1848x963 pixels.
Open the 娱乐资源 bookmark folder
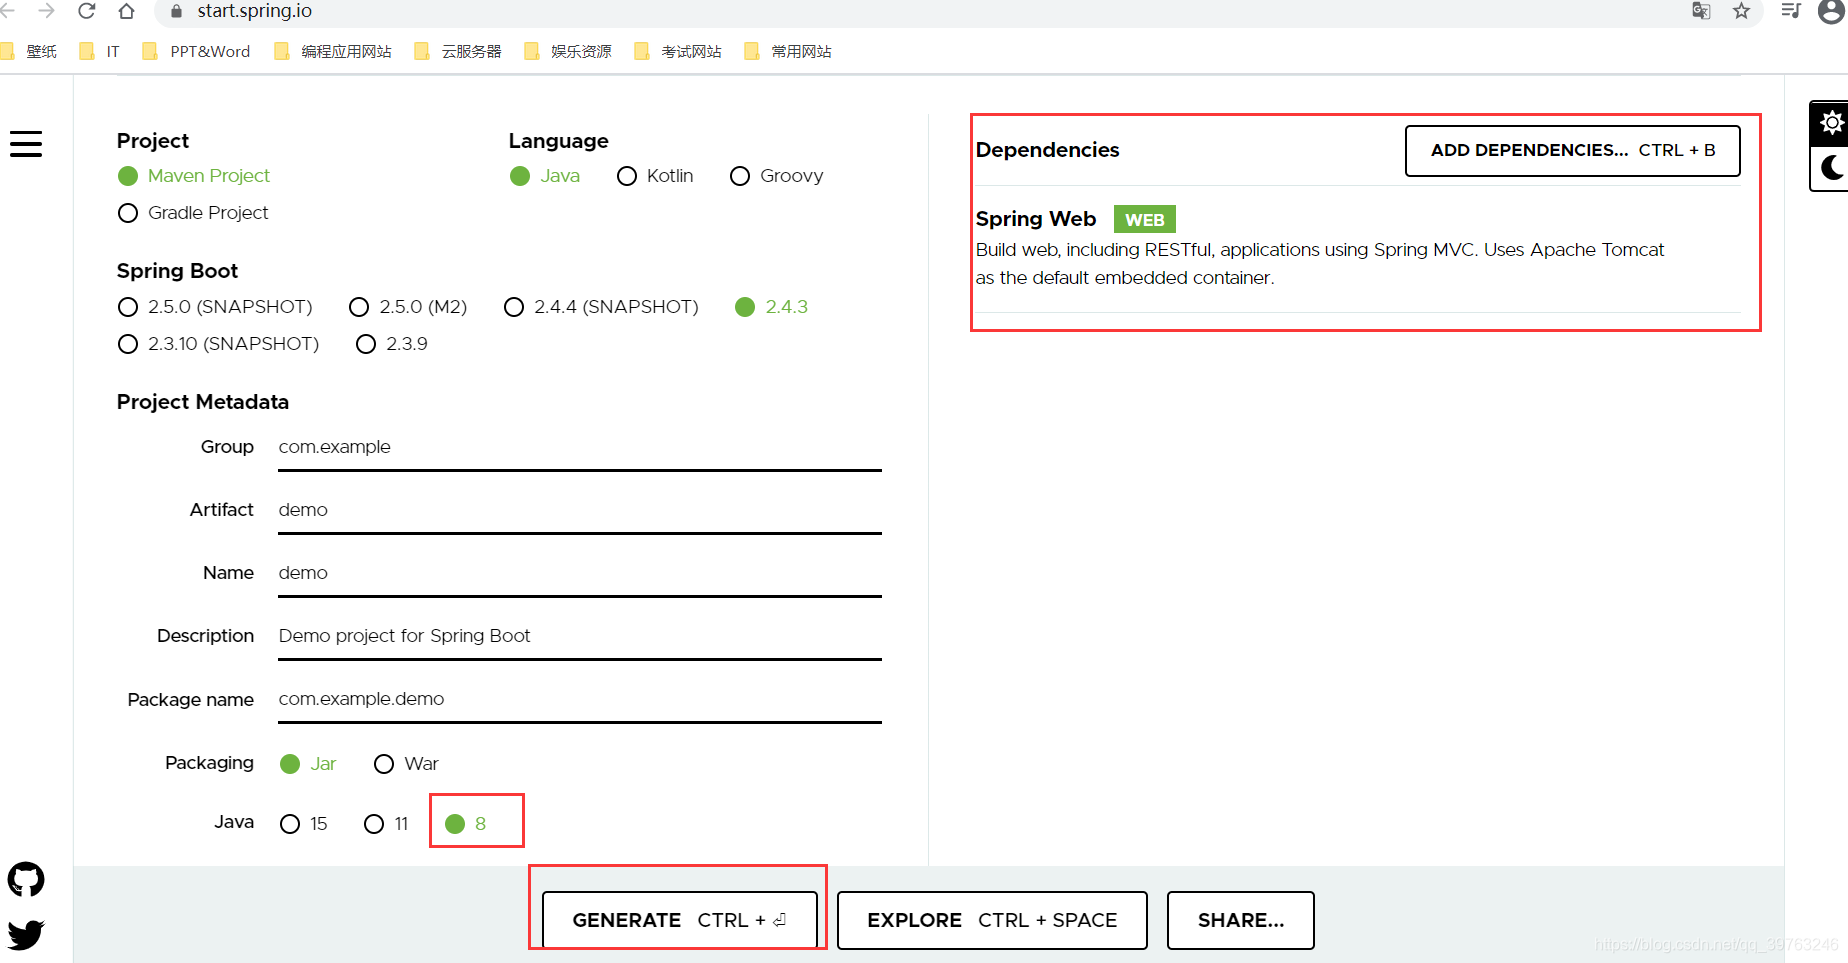pyautogui.click(x=568, y=51)
